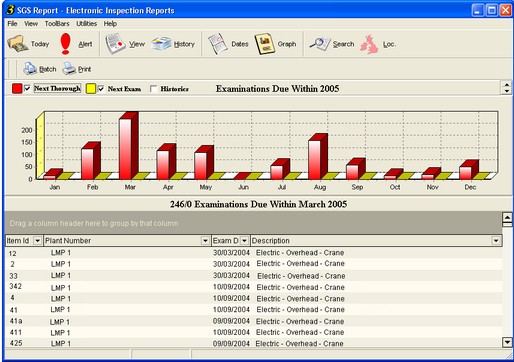The width and height of the screenshot is (514, 362).
Task: Open the History stacked papers icon
Action: point(161,44)
